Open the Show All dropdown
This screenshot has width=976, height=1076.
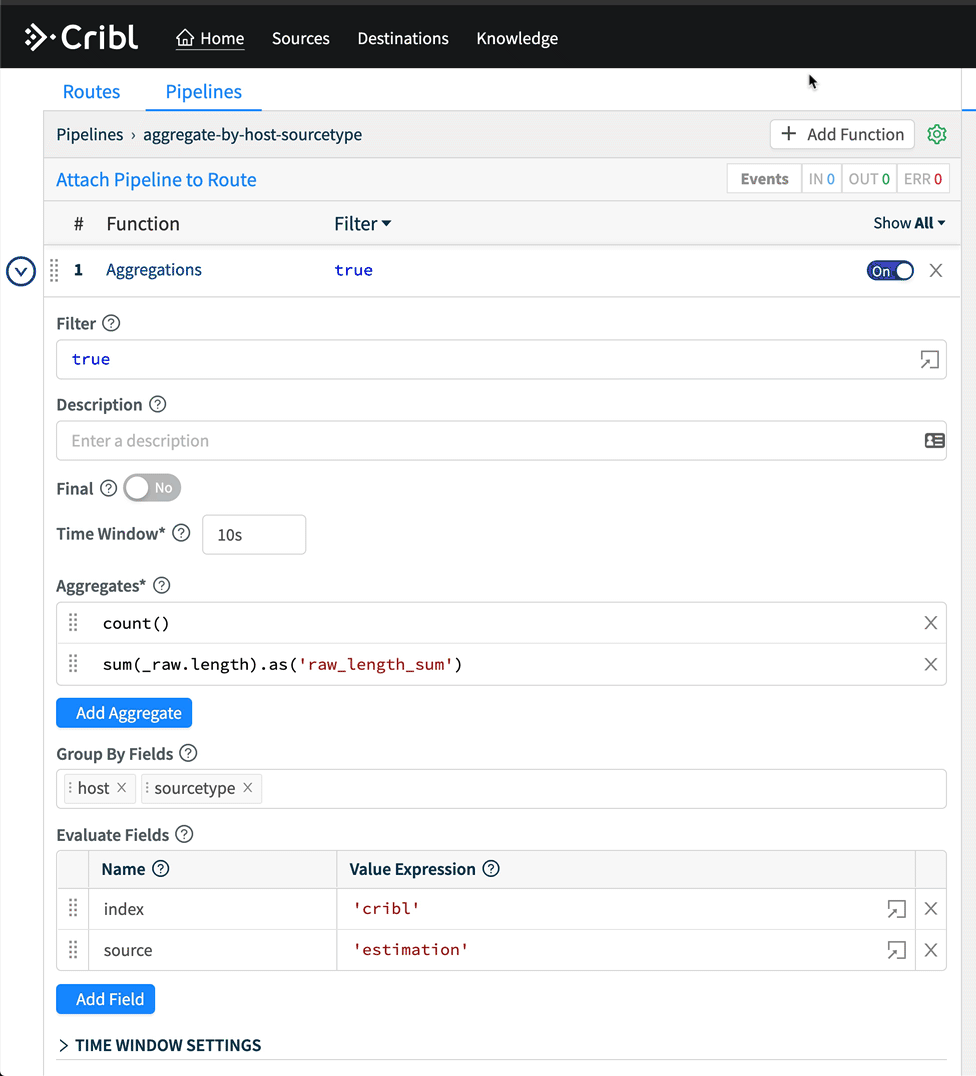pyautogui.click(x=908, y=224)
